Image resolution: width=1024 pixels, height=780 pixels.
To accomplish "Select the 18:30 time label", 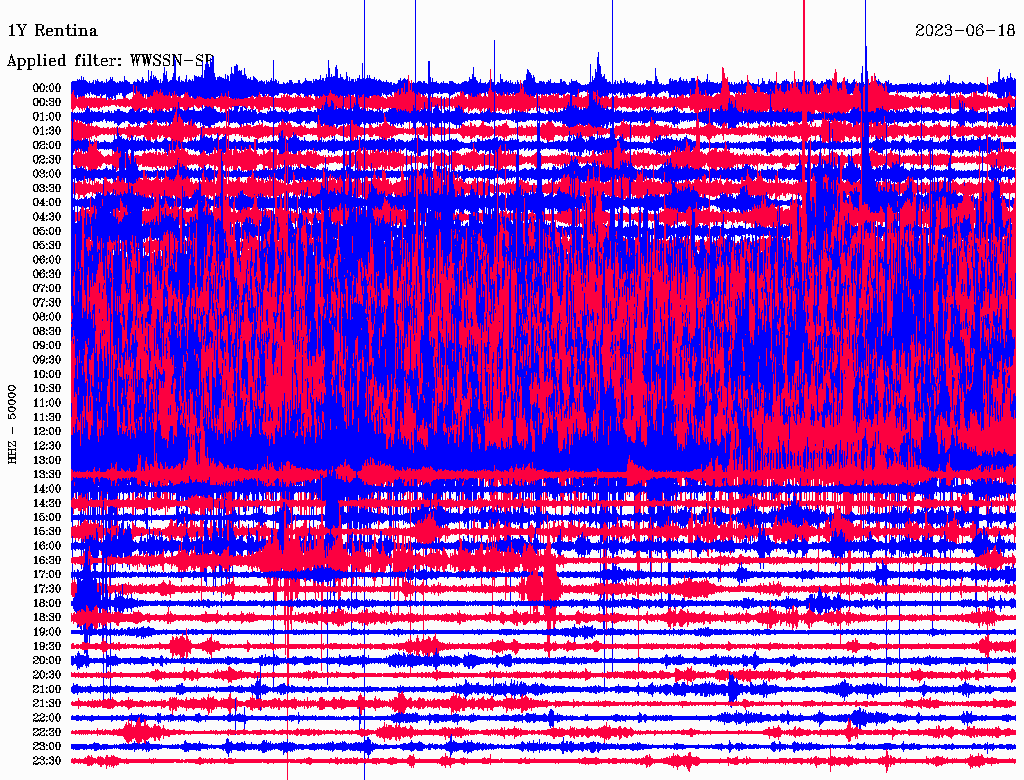I will (47, 618).
